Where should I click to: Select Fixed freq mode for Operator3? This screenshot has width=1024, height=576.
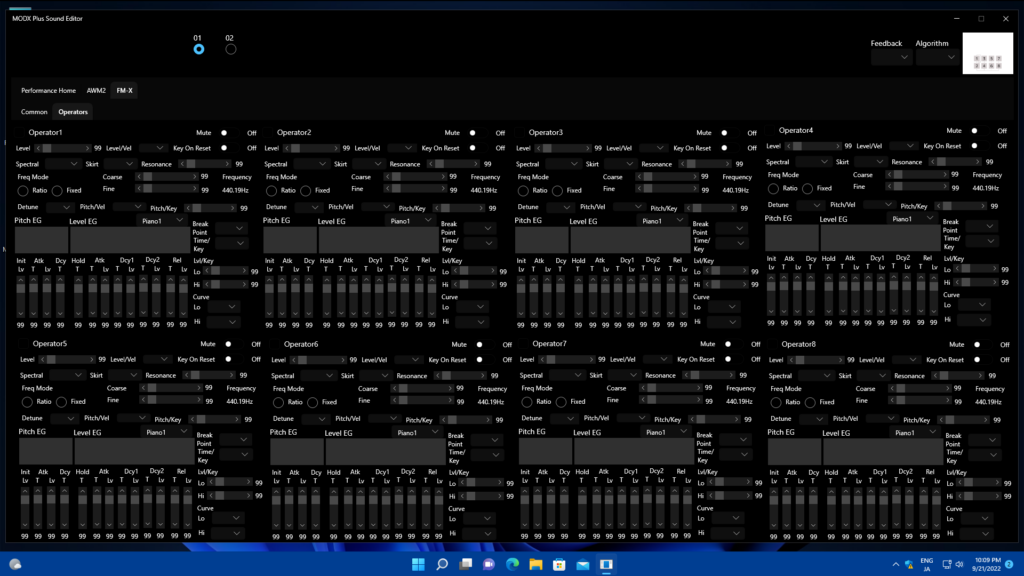[x=557, y=191]
